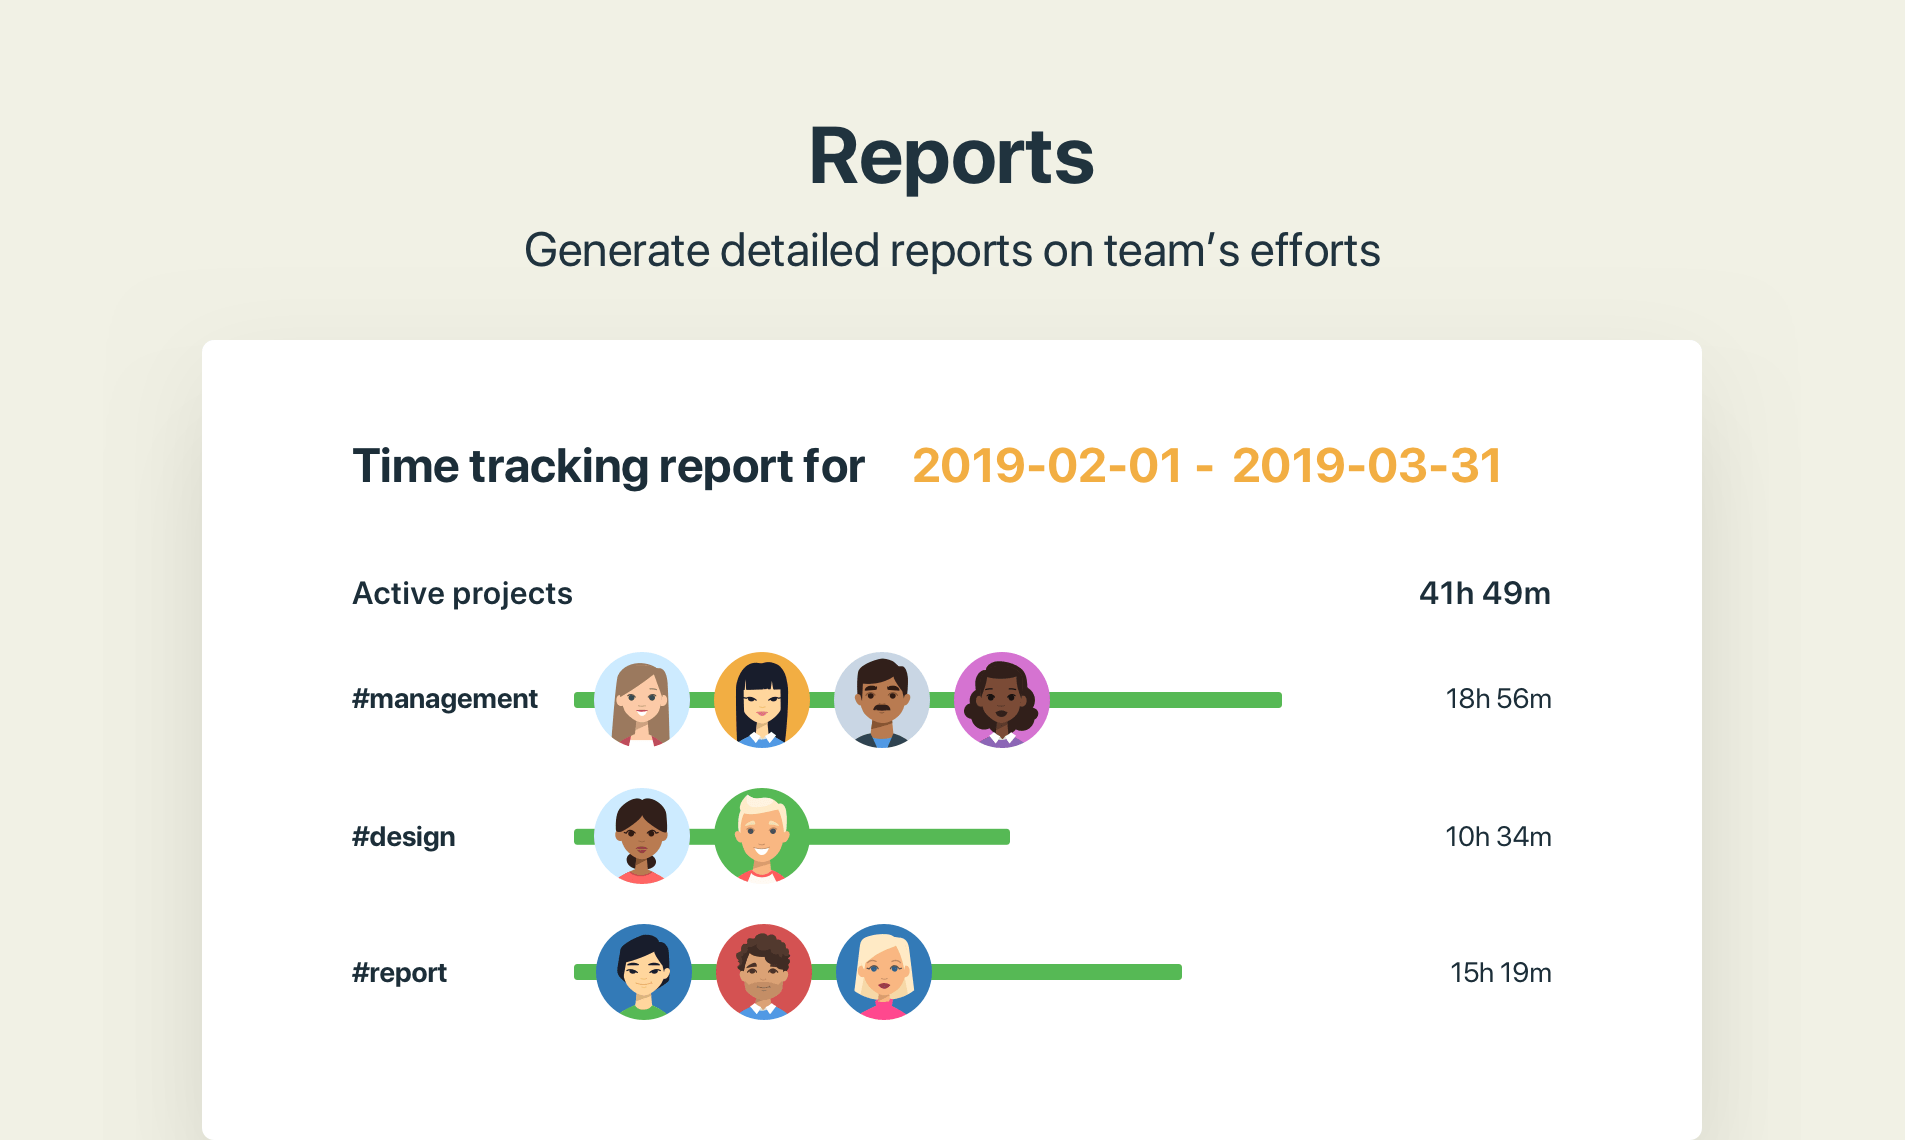Image resolution: width=1905 pixels, height=1140 pixels.
Task: Select the blonde avatar in #report row
Action: [x=884, y=972]
